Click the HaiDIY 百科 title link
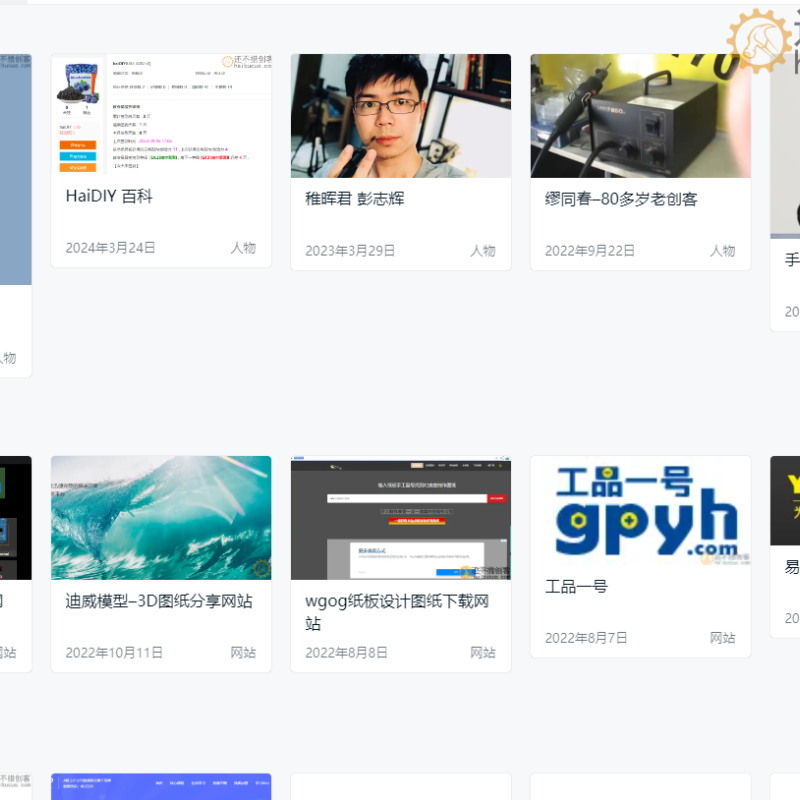 click(109, 196)
